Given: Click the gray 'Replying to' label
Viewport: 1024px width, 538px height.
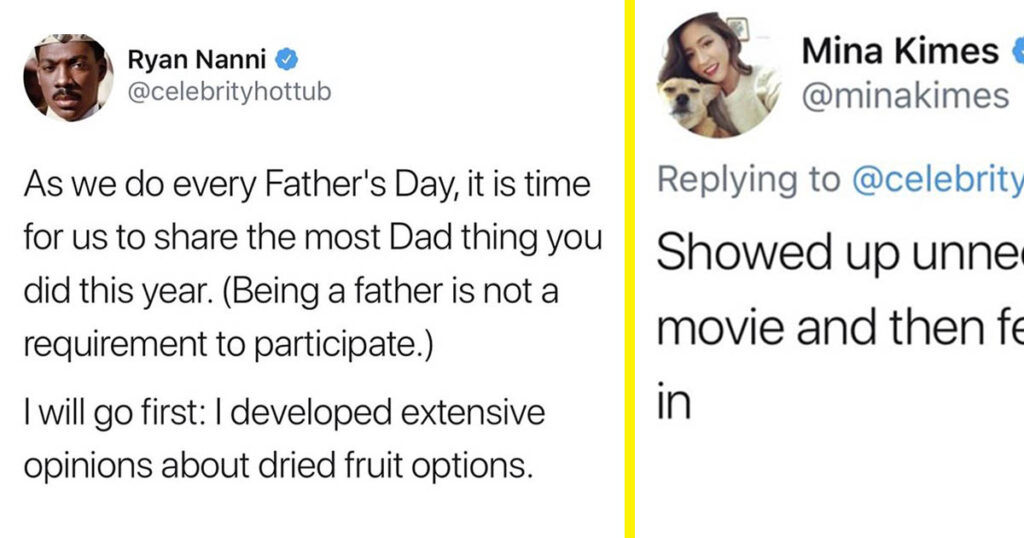Looking at the screenshot, I should click(748, 180).
